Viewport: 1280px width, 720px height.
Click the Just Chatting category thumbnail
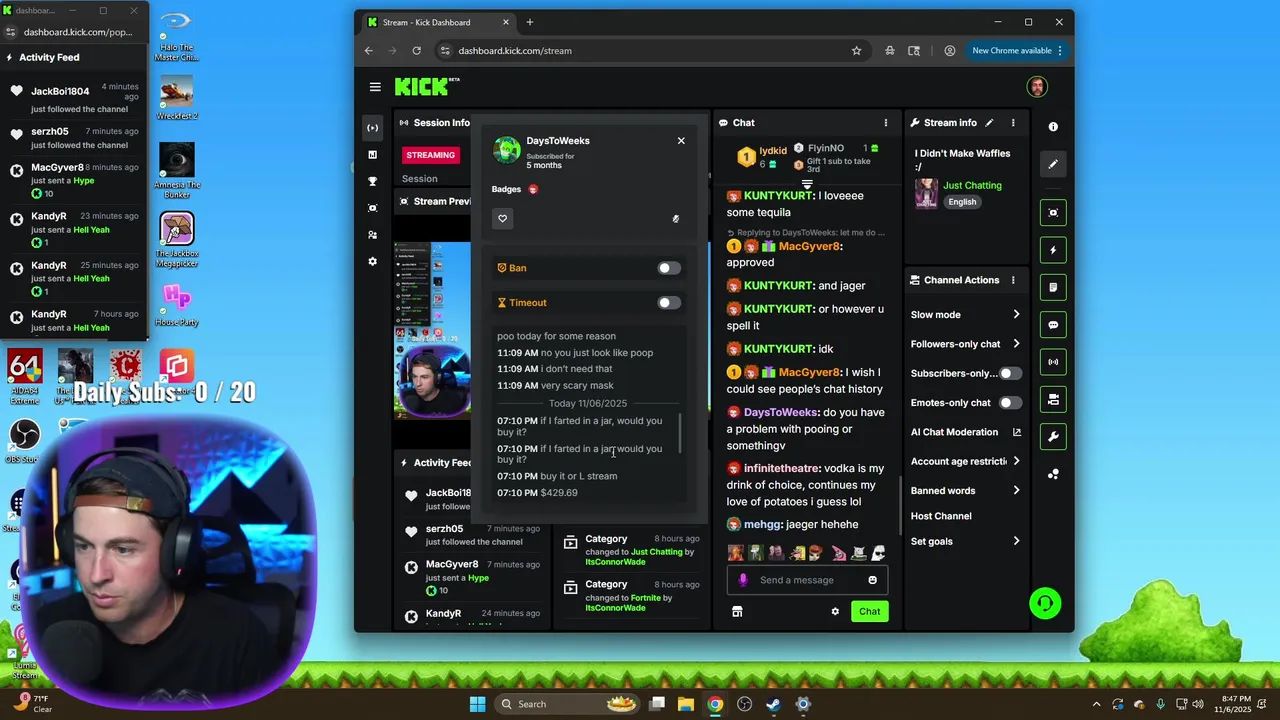coord(927,193)
